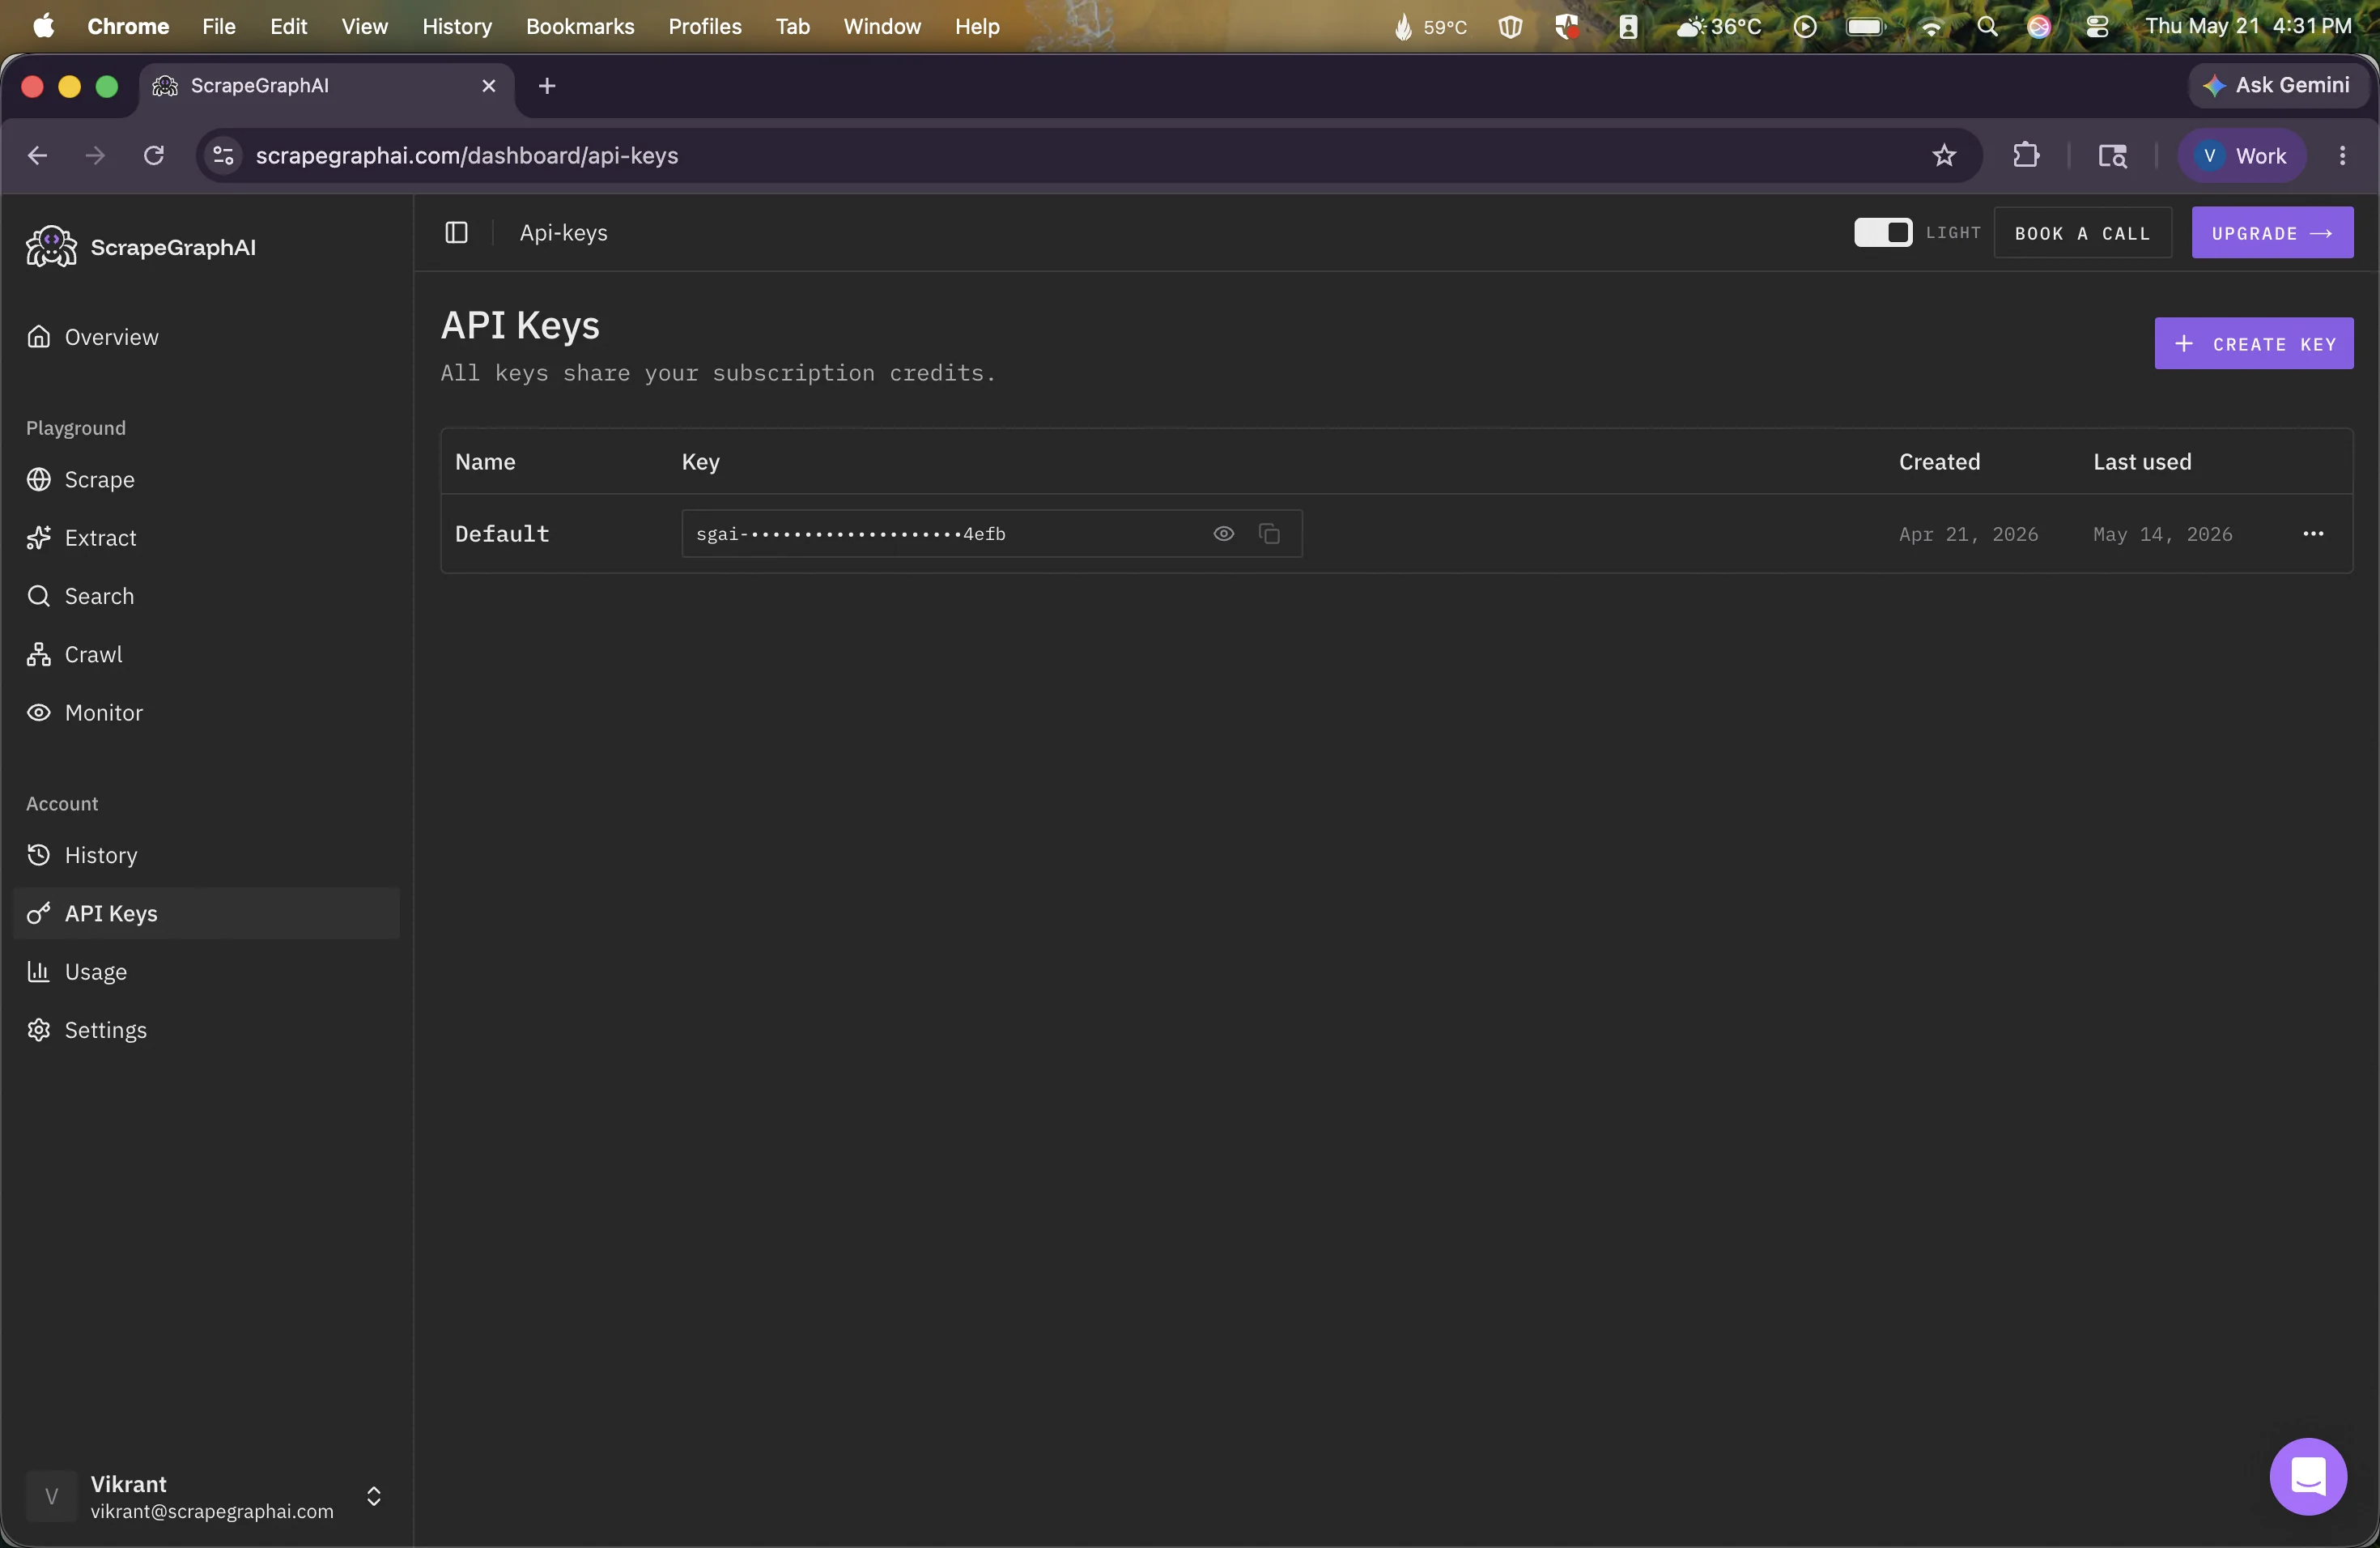The image size is (2380, 1548).
Task: Open the tab search side panel icon
Action: (2112, 156)
